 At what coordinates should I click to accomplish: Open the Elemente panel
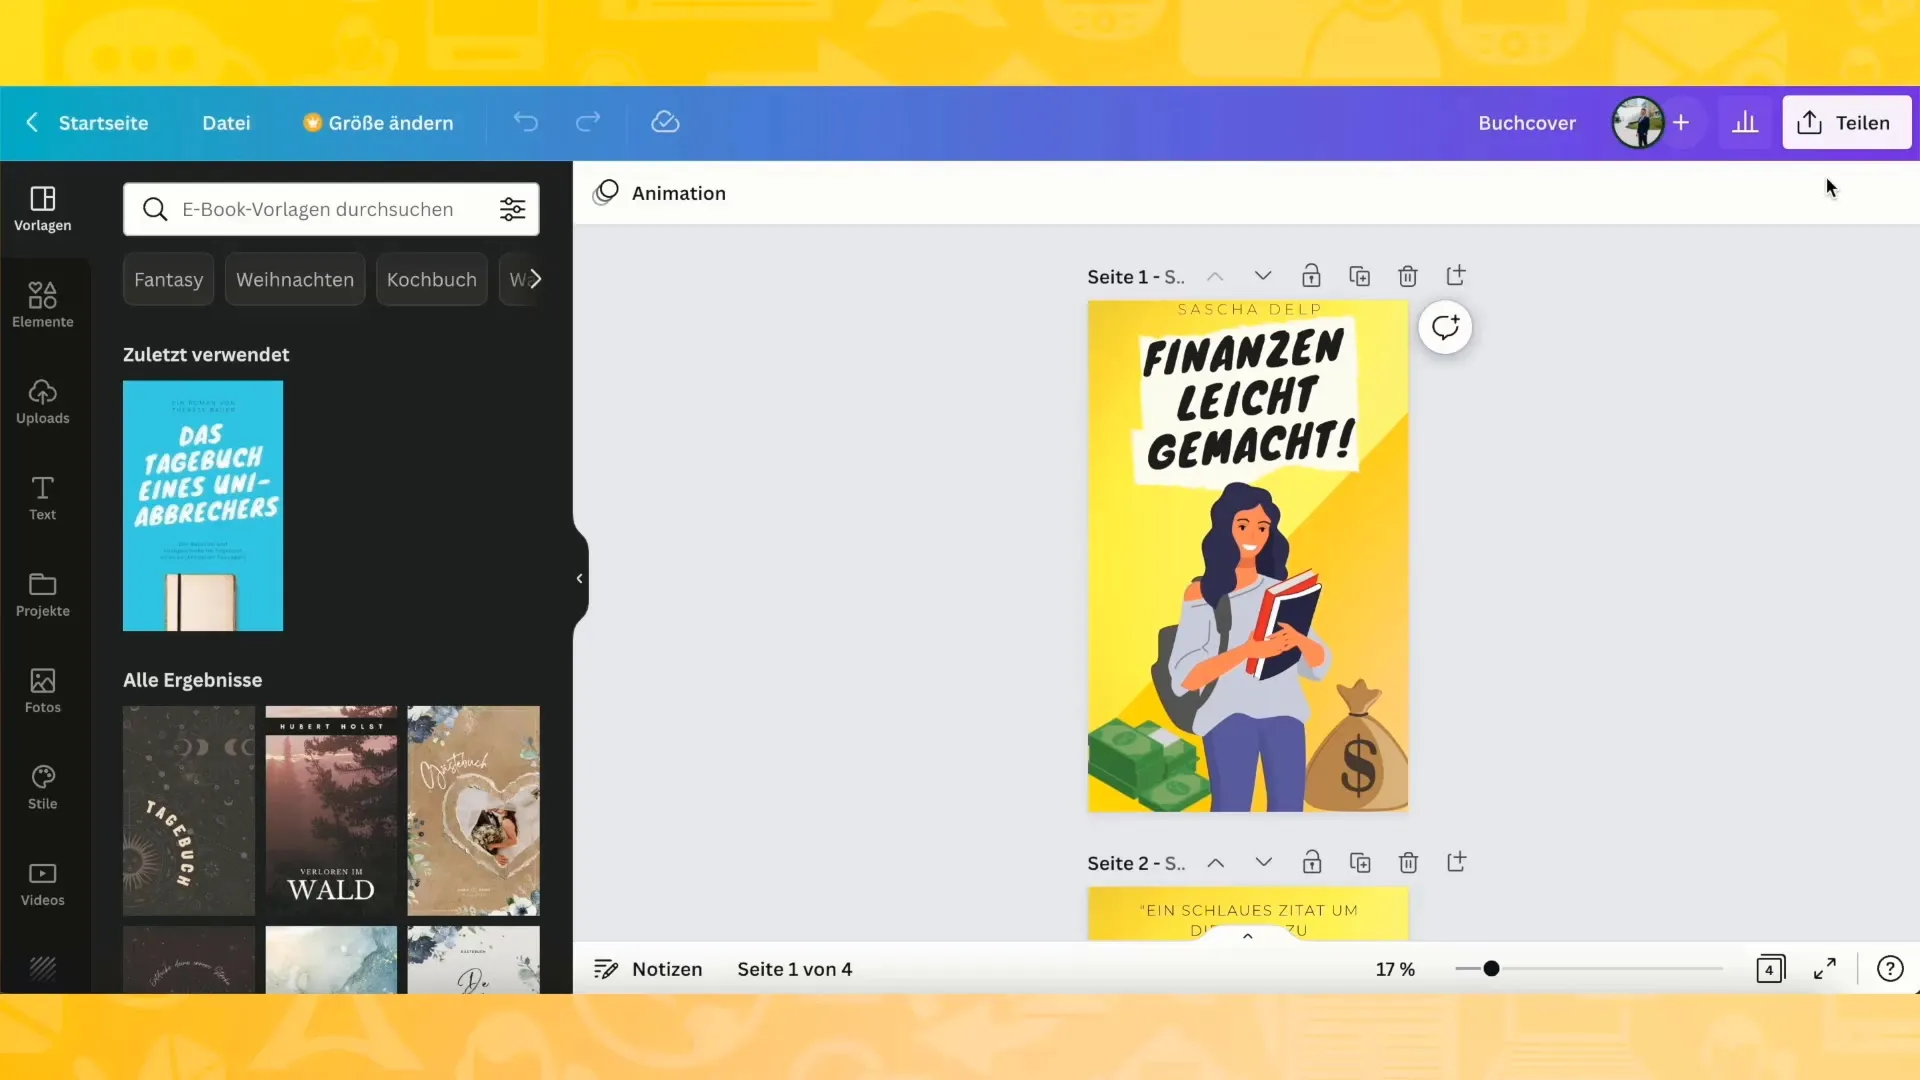coord(42,305)
